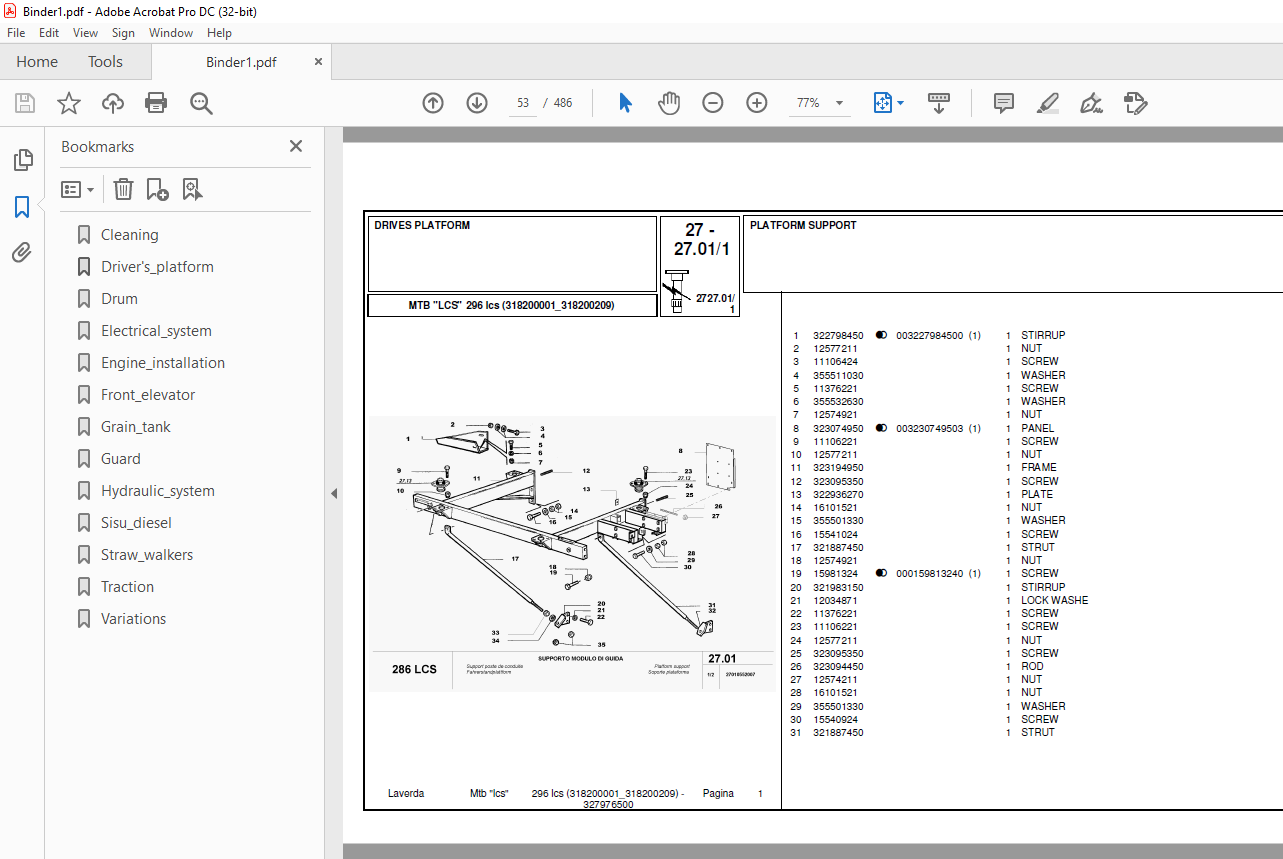Switch to the Tools tab
This screenshot has height=859, width=1283.
pyautogui.click(x=105, y=61)
